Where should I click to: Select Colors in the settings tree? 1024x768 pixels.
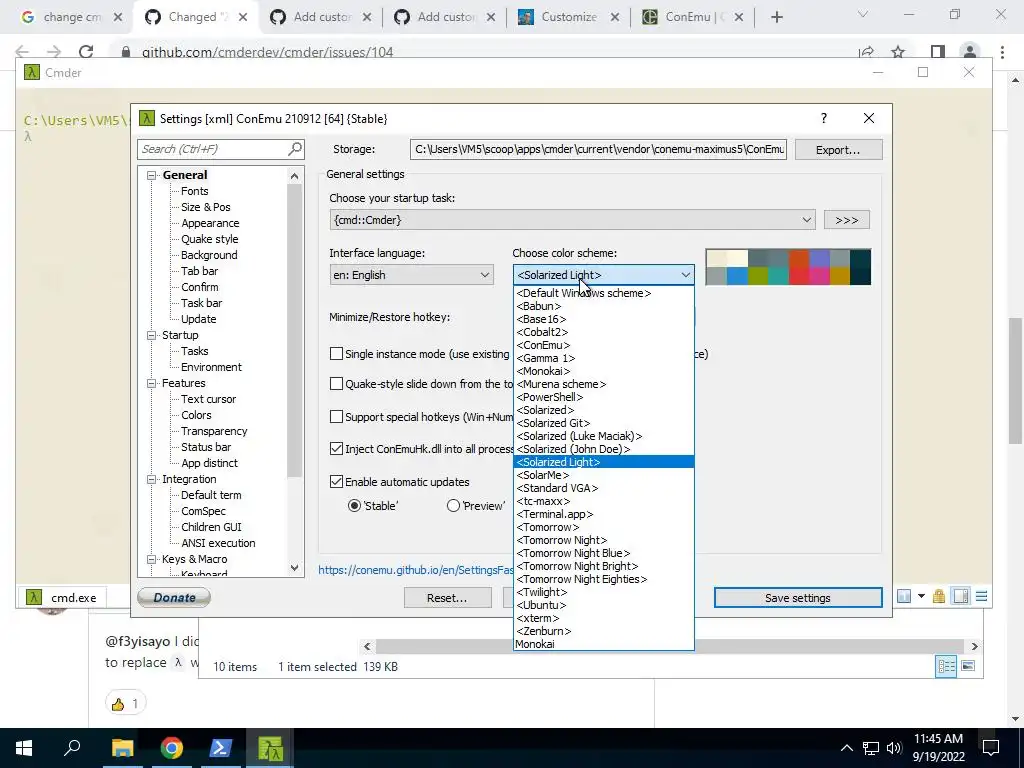tap(196, 415)
